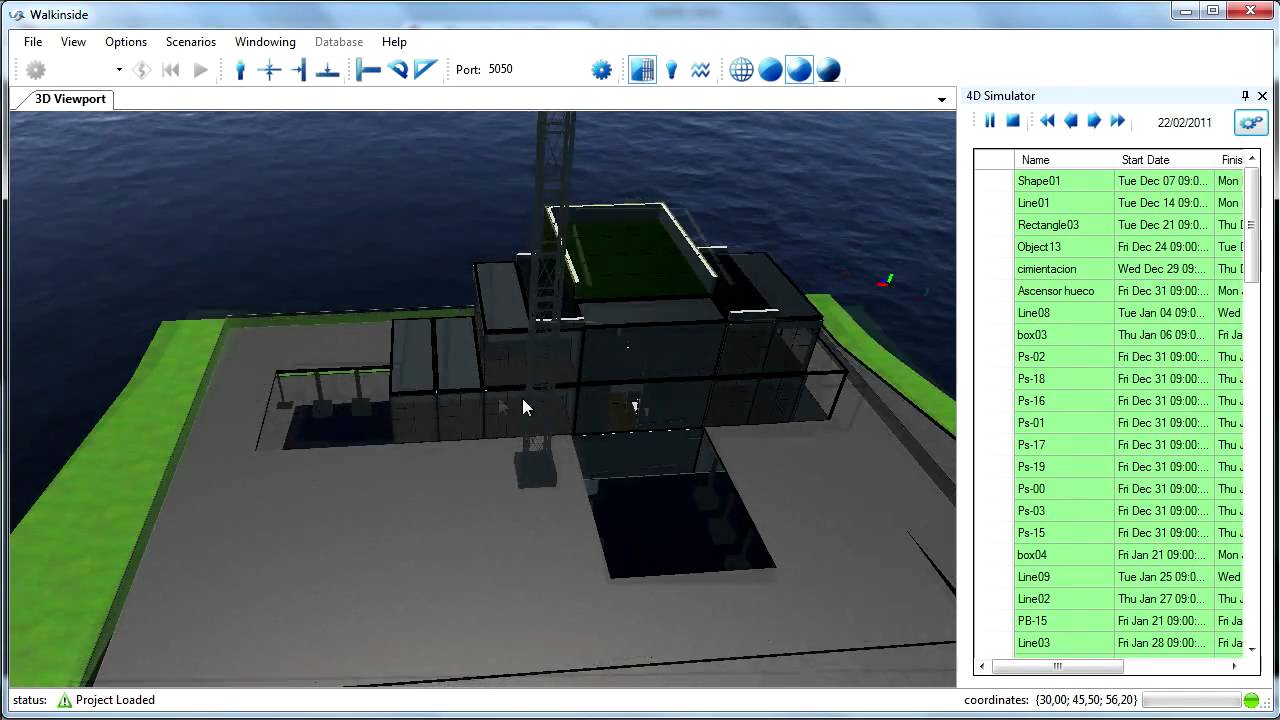The height and width of the screenshot is (720, 1280).
Task: Open the Help menu
Action: click(x=394, y=42)
